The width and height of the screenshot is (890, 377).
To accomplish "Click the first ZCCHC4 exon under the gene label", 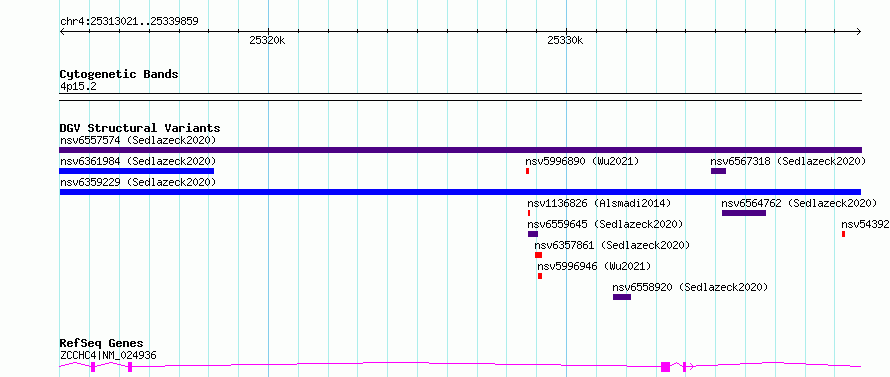I will pyautogui.click(x=93, y=367).
